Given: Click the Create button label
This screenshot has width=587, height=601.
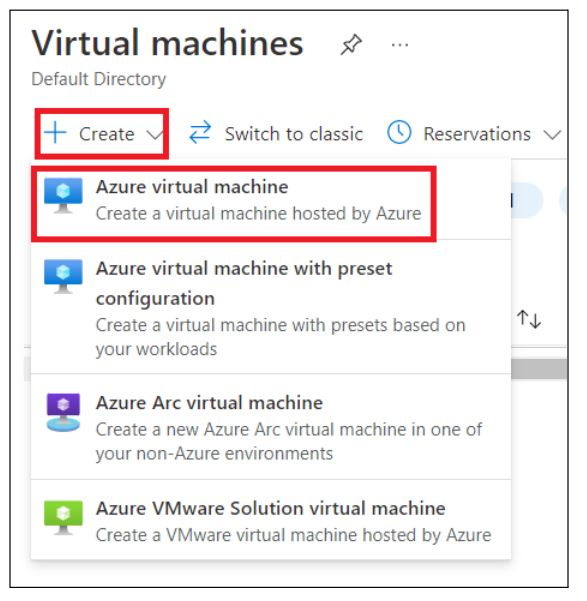Looking at the screenshot, I should [x=107, y=134].
